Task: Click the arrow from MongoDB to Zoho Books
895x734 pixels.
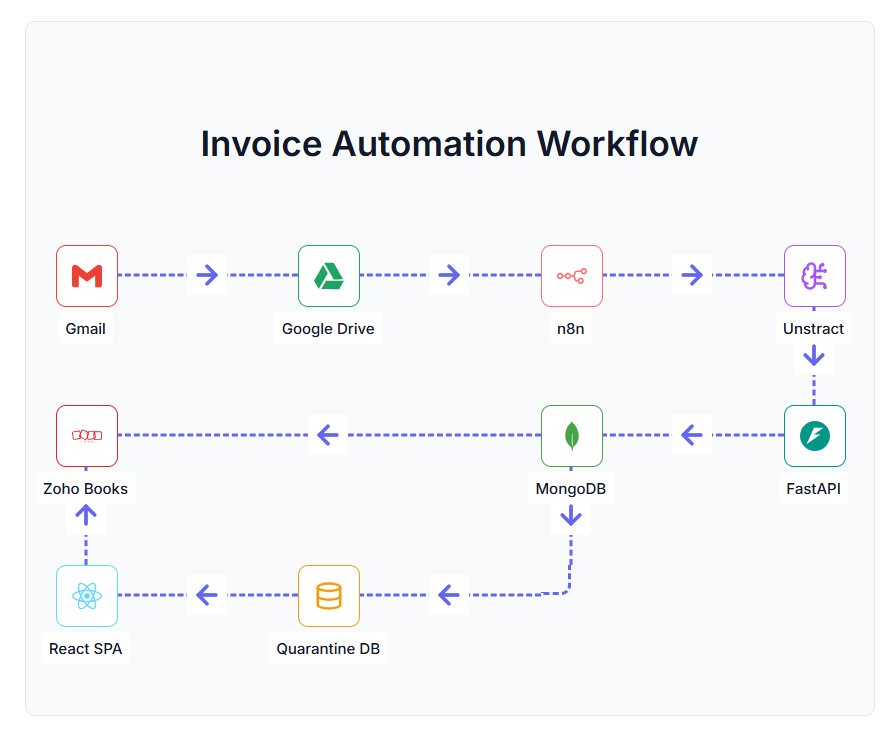Action: pyautogui.click(x=328, y=435)
